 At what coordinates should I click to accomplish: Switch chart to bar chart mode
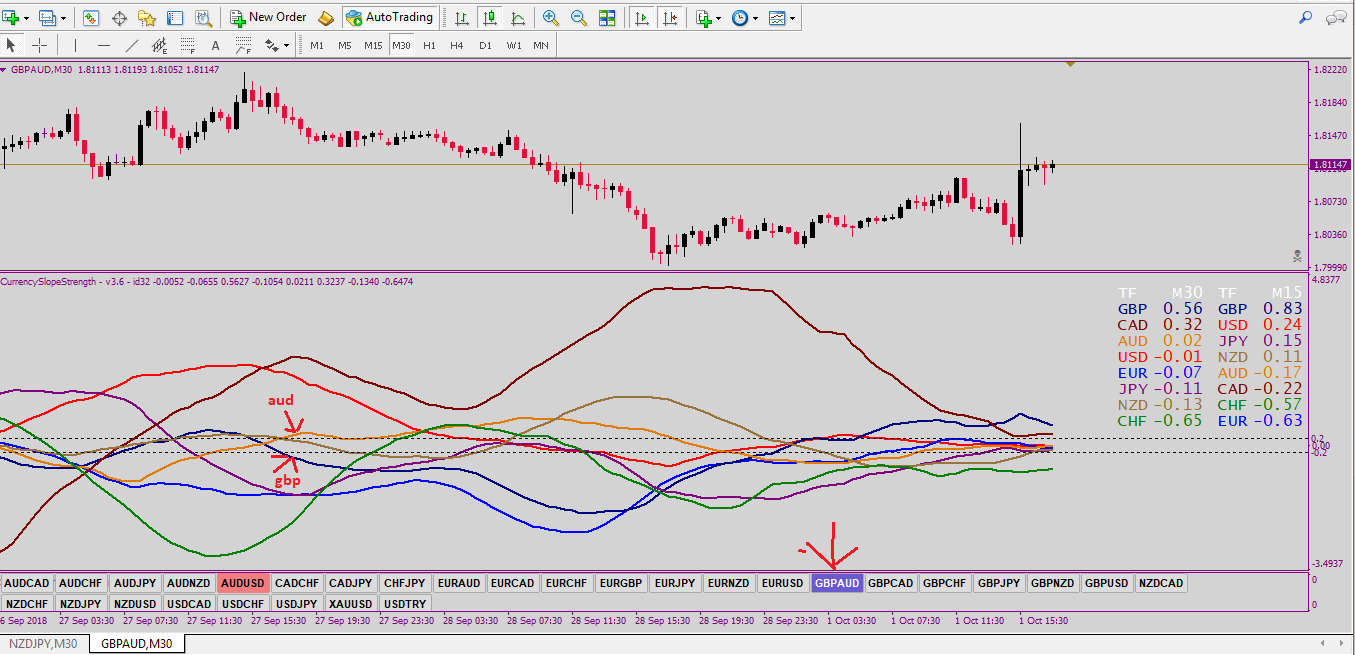coord(461,17)
